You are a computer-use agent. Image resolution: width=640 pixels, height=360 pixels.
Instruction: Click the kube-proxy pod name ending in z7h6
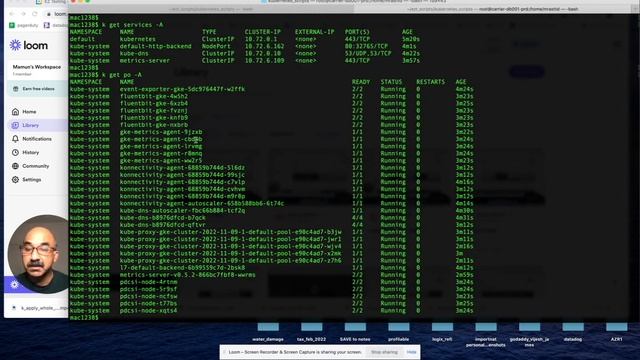coord(230,260)
